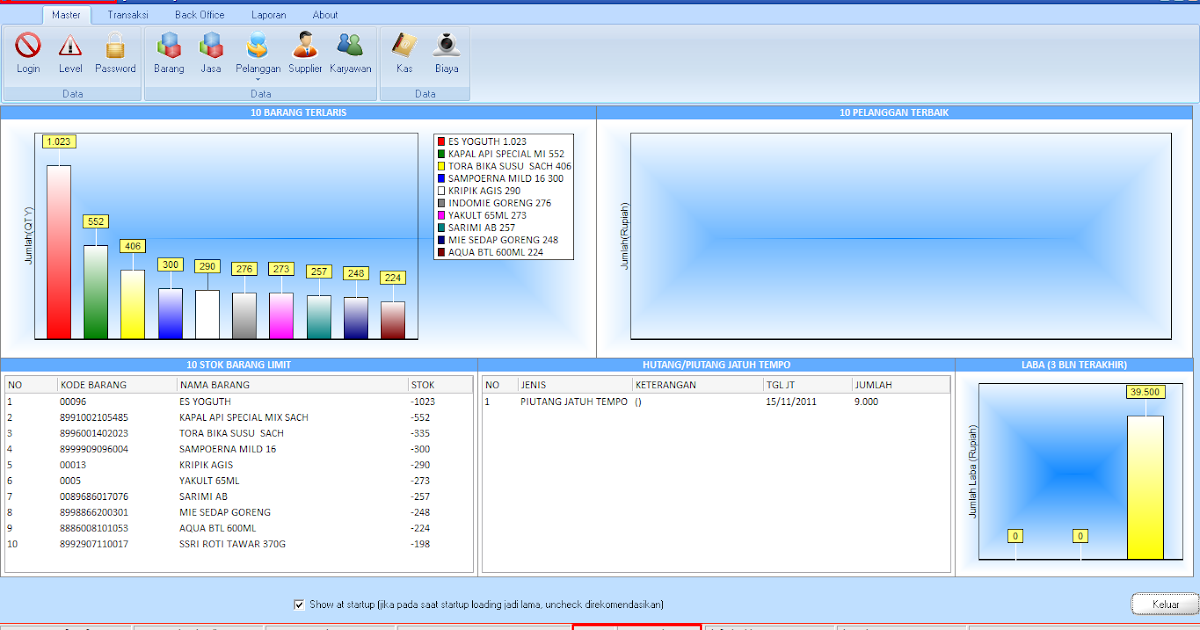The image size is (1200, 630).
Task: Open the Level warning icon
Action: coord(70,53)
